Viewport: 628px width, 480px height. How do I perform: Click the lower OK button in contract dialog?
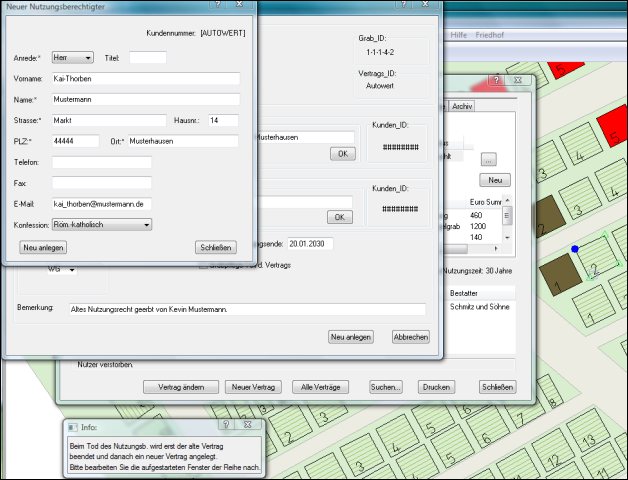(340, 217)
